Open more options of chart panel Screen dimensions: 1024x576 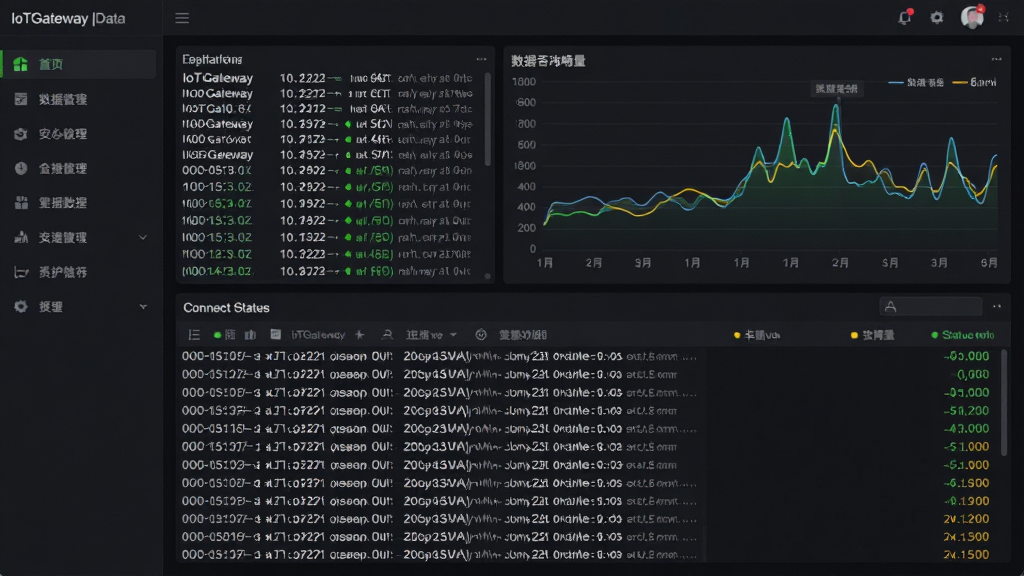997,59
